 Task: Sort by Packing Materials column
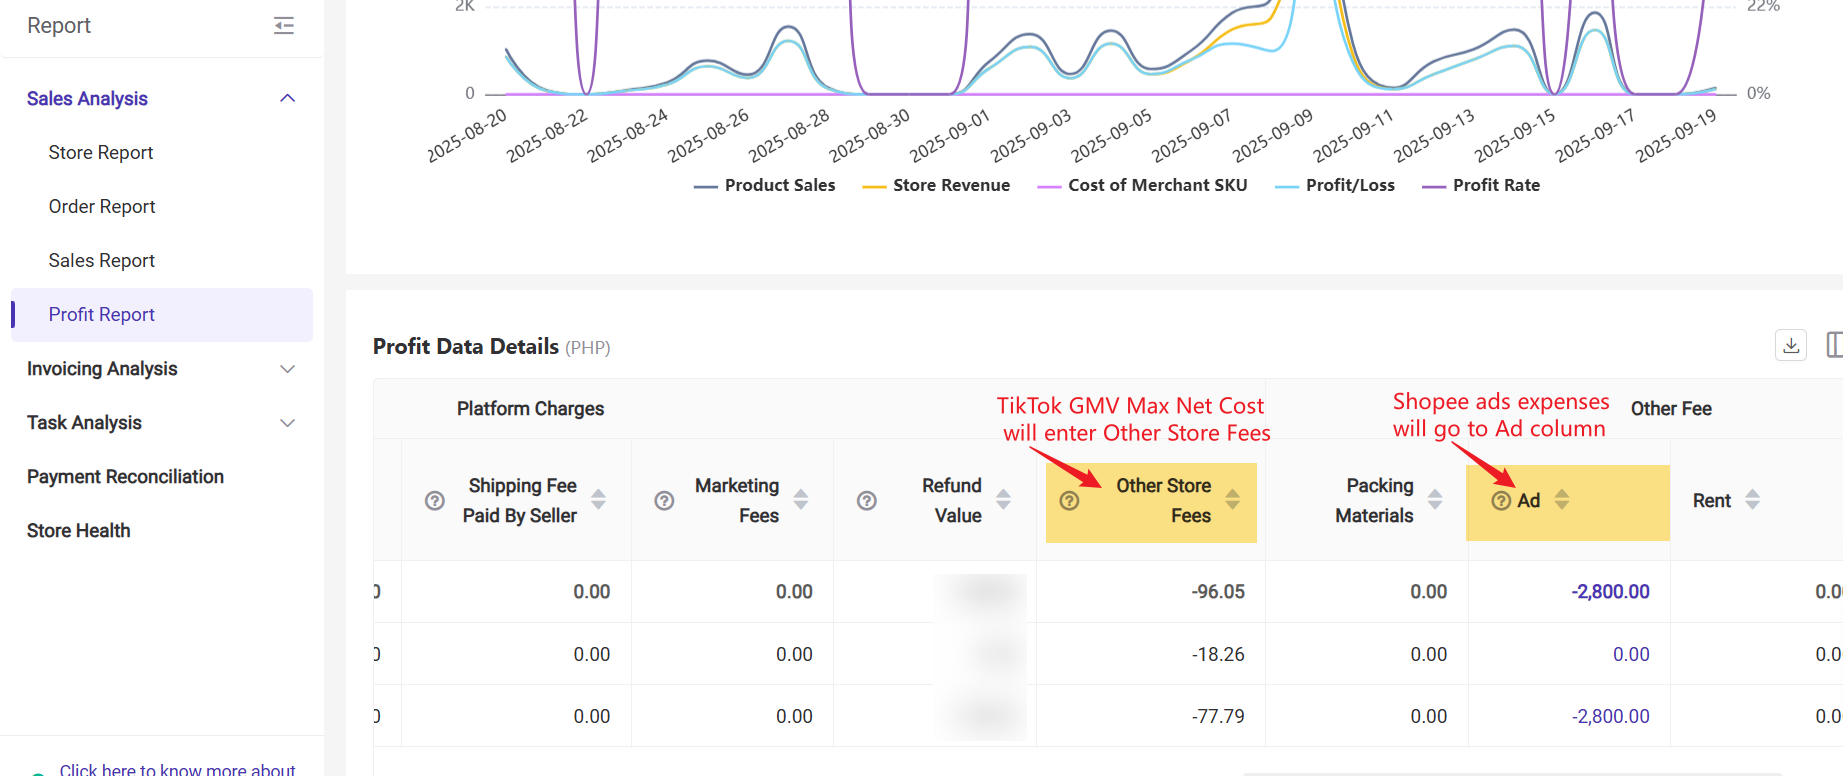(1435, 500)
